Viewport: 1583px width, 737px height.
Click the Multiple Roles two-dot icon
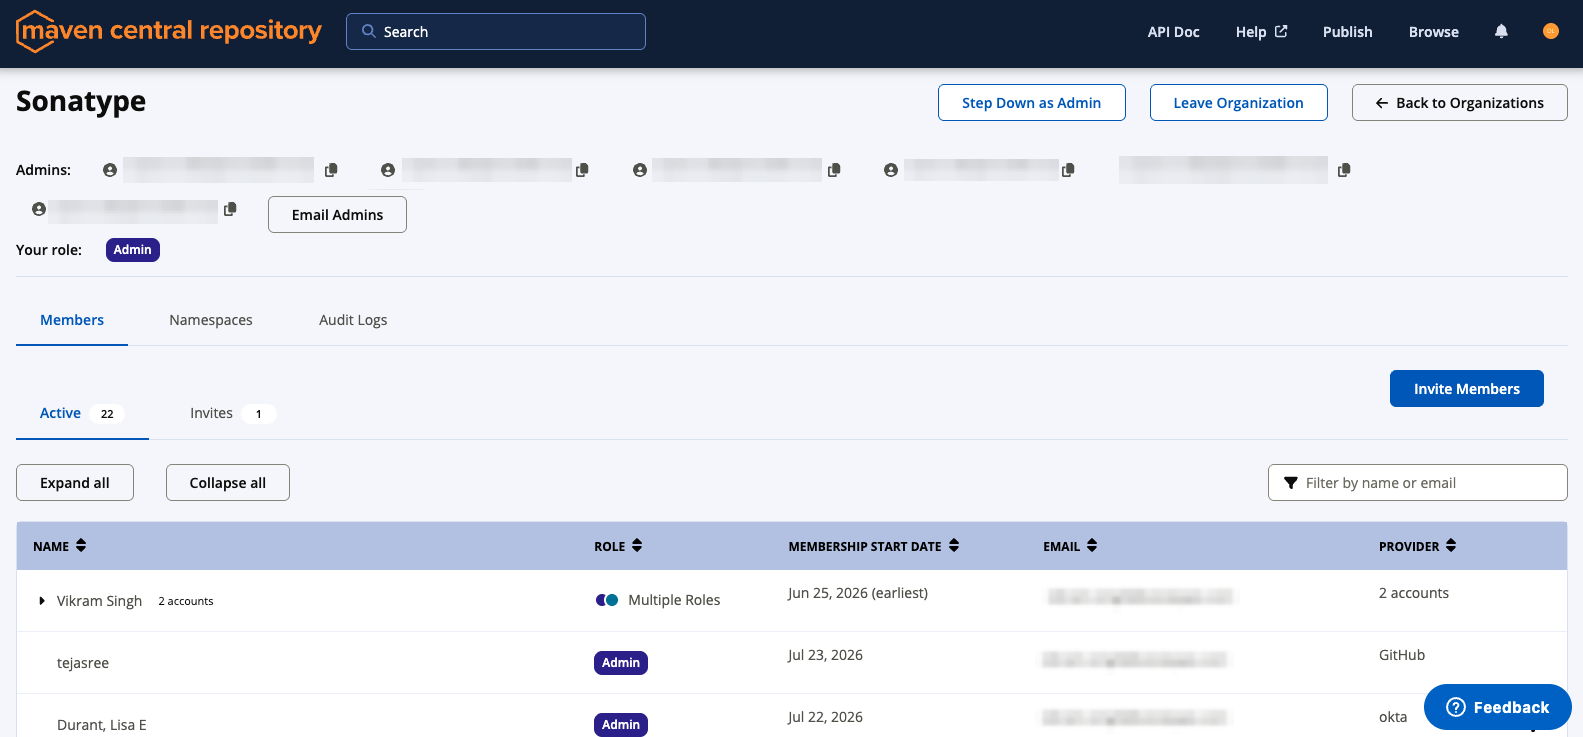607,600
